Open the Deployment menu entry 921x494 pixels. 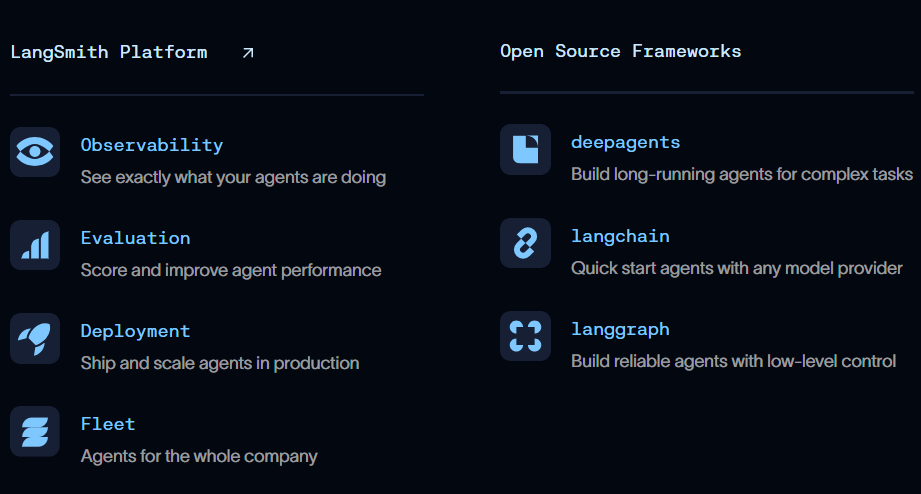135,331
